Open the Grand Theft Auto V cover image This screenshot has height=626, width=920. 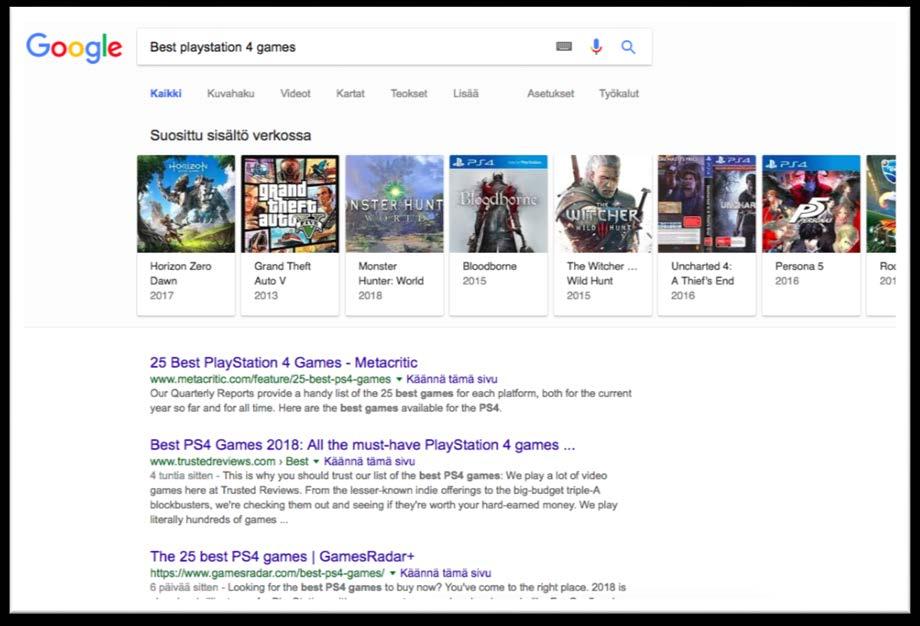290,204
